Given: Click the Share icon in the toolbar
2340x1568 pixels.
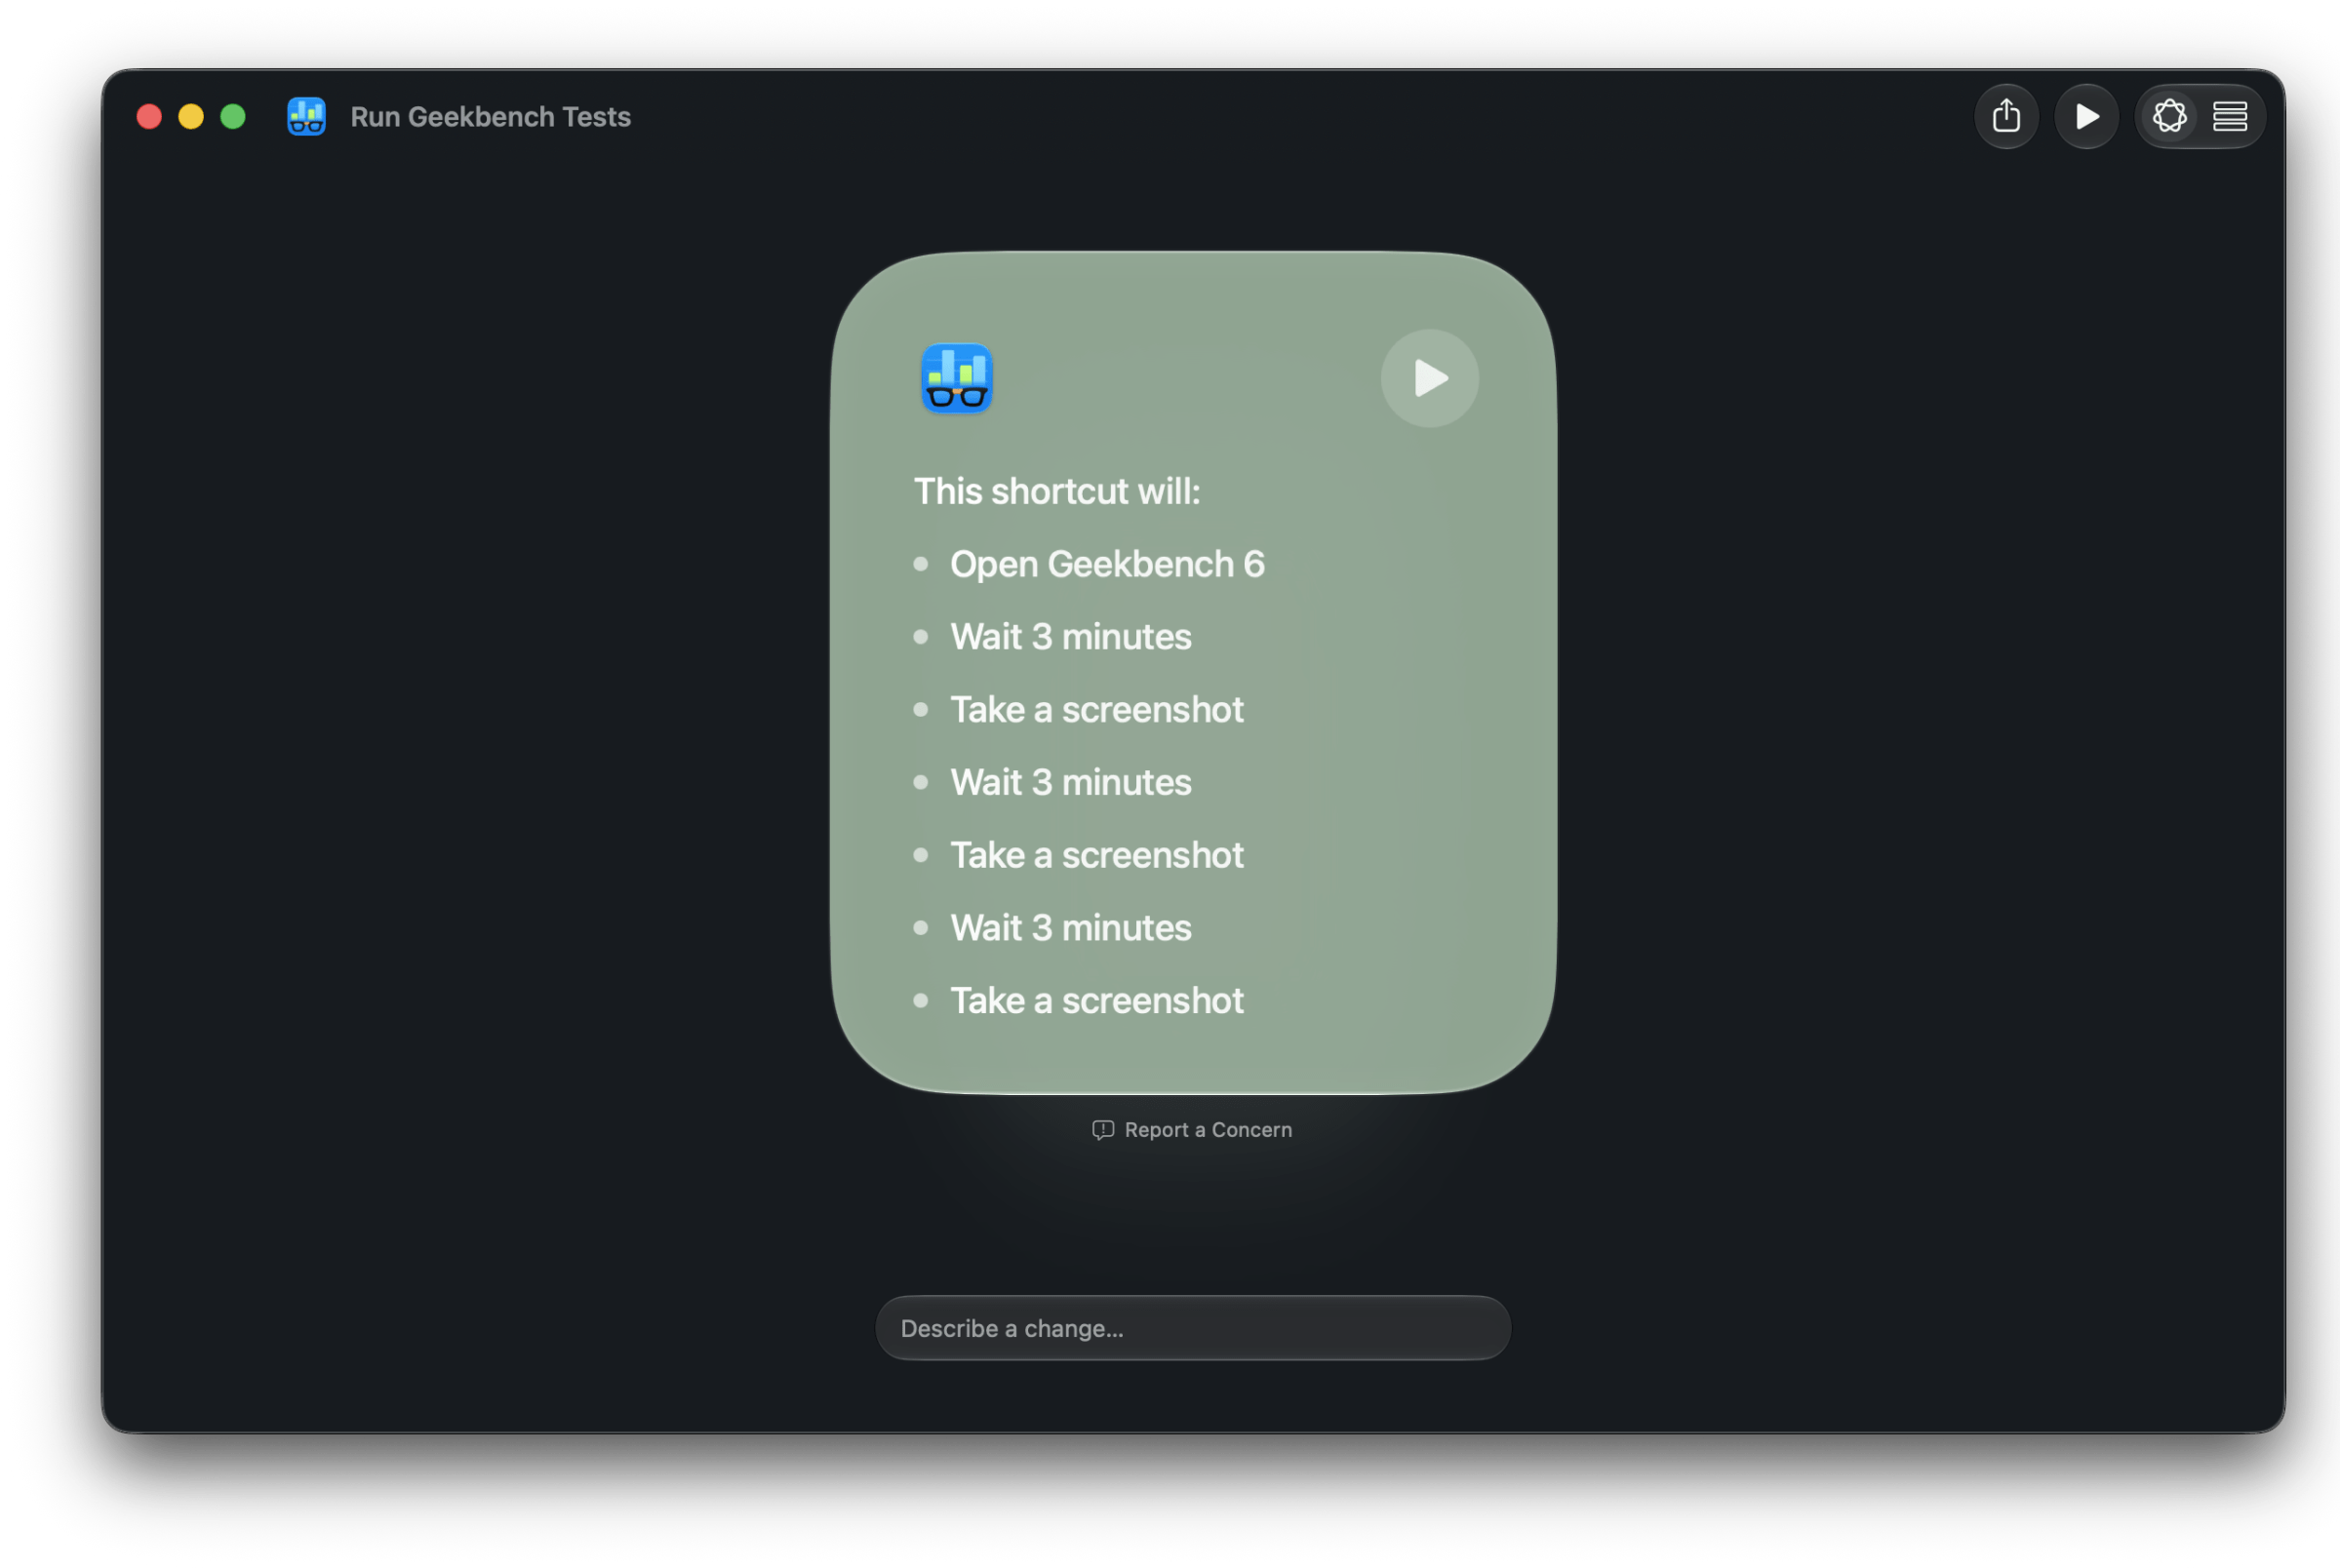Looking at the screenshot, I should [x=2005, y=117].
